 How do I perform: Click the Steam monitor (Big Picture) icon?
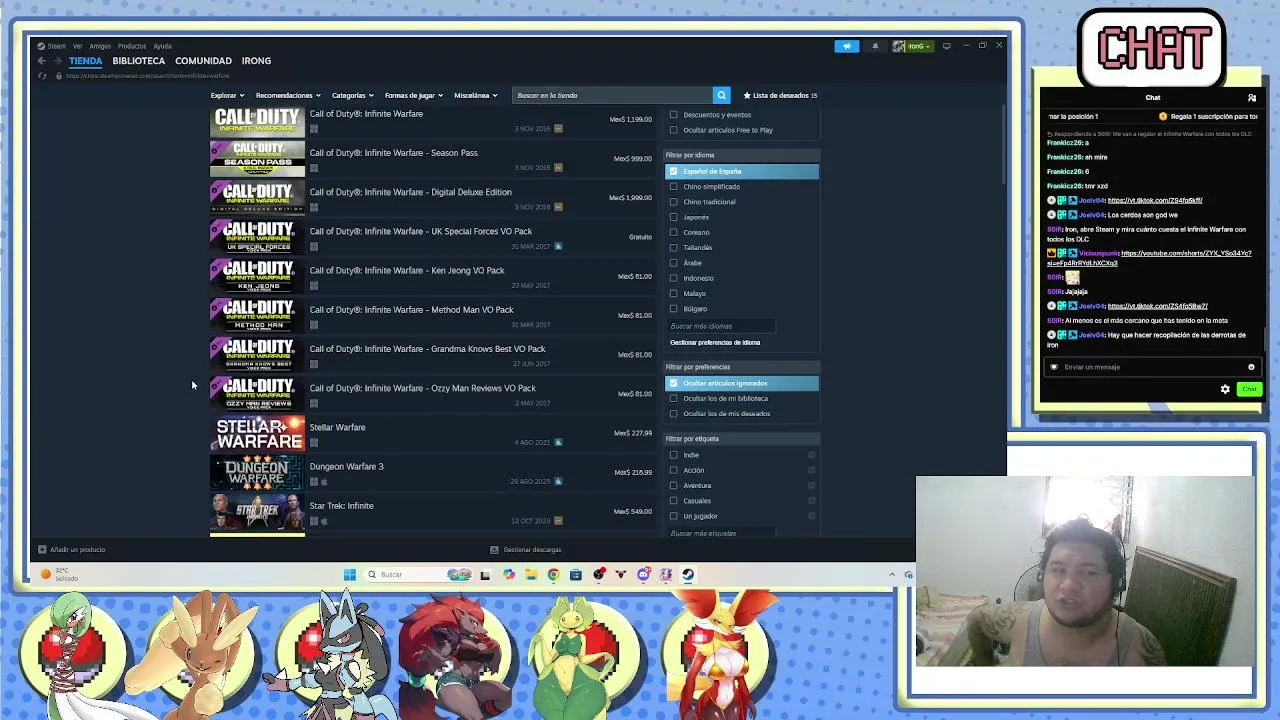946,46
